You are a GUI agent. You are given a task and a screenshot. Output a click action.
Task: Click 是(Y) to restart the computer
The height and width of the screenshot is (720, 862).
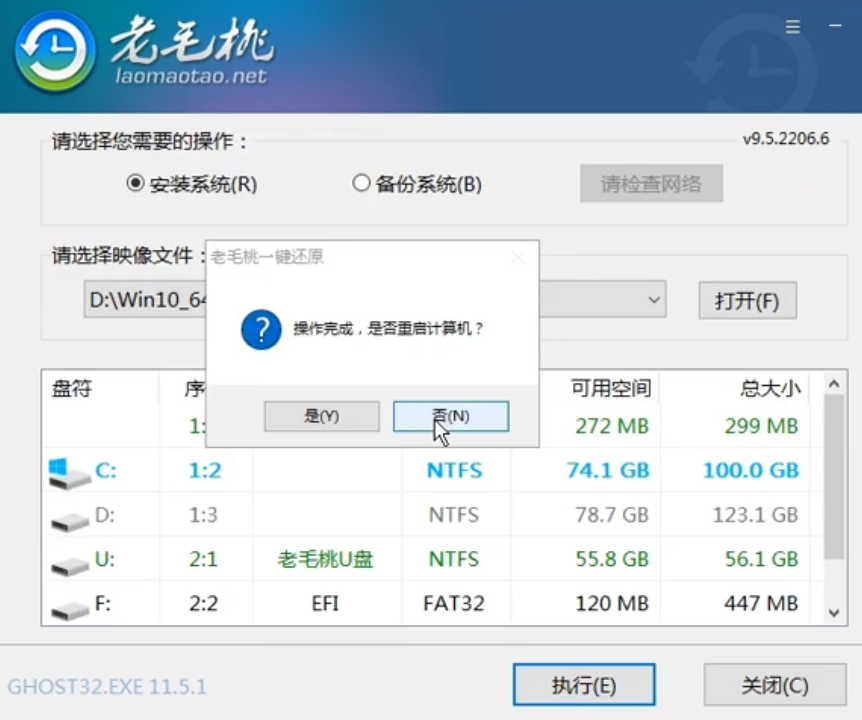tap(322, 416)
